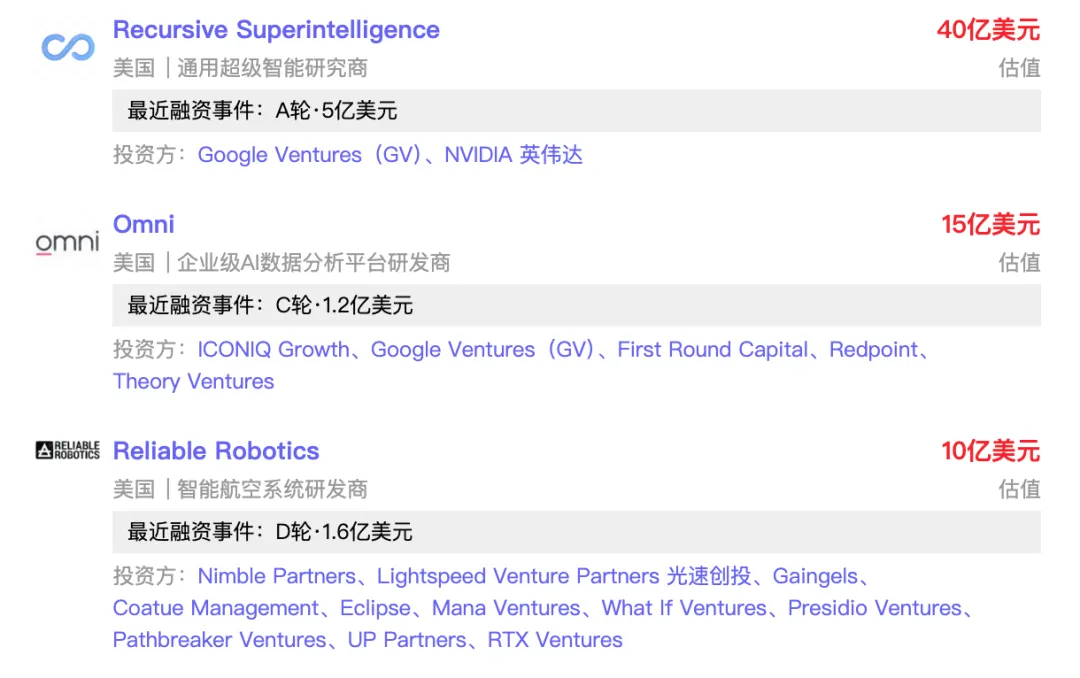Click the 40亿美元 valuation figure
1080x678 pixels.
click(988, 30)
